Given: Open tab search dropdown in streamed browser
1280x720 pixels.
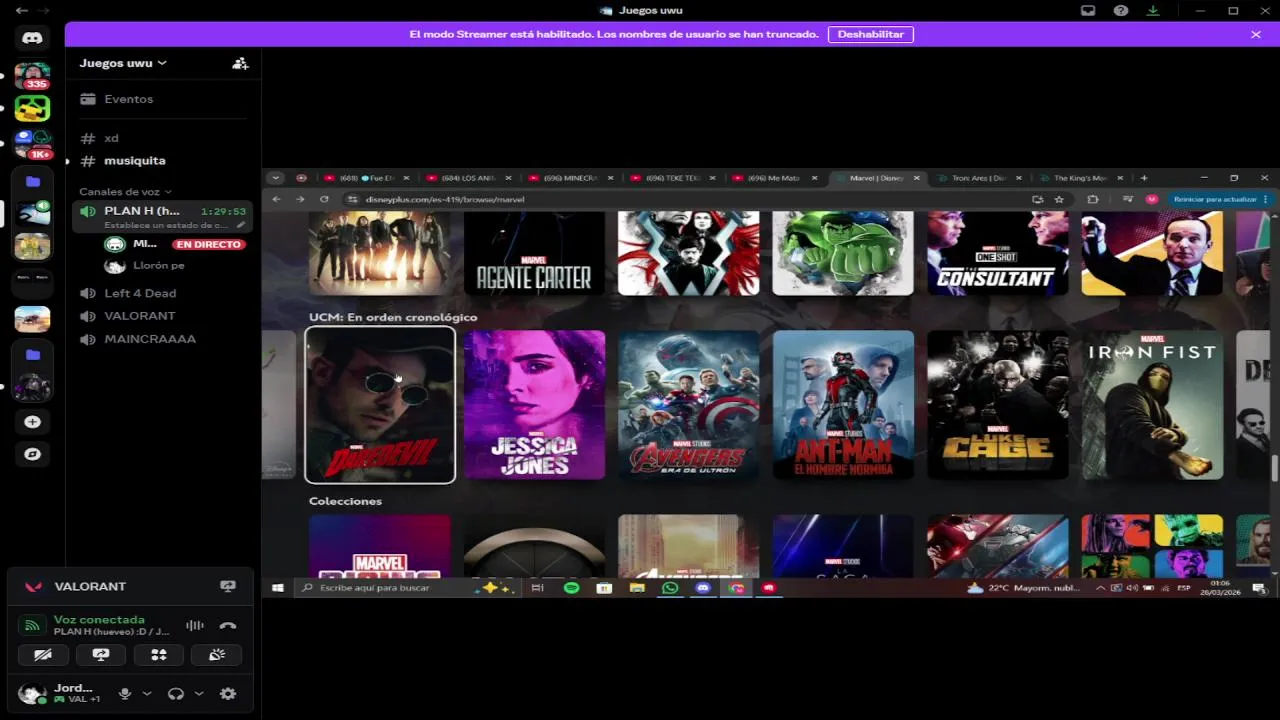Looking at the screenshot, I should coord(276,178).
